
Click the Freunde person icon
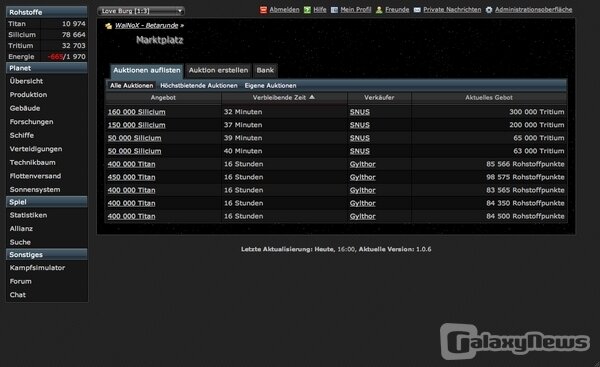tap(379, 10)
